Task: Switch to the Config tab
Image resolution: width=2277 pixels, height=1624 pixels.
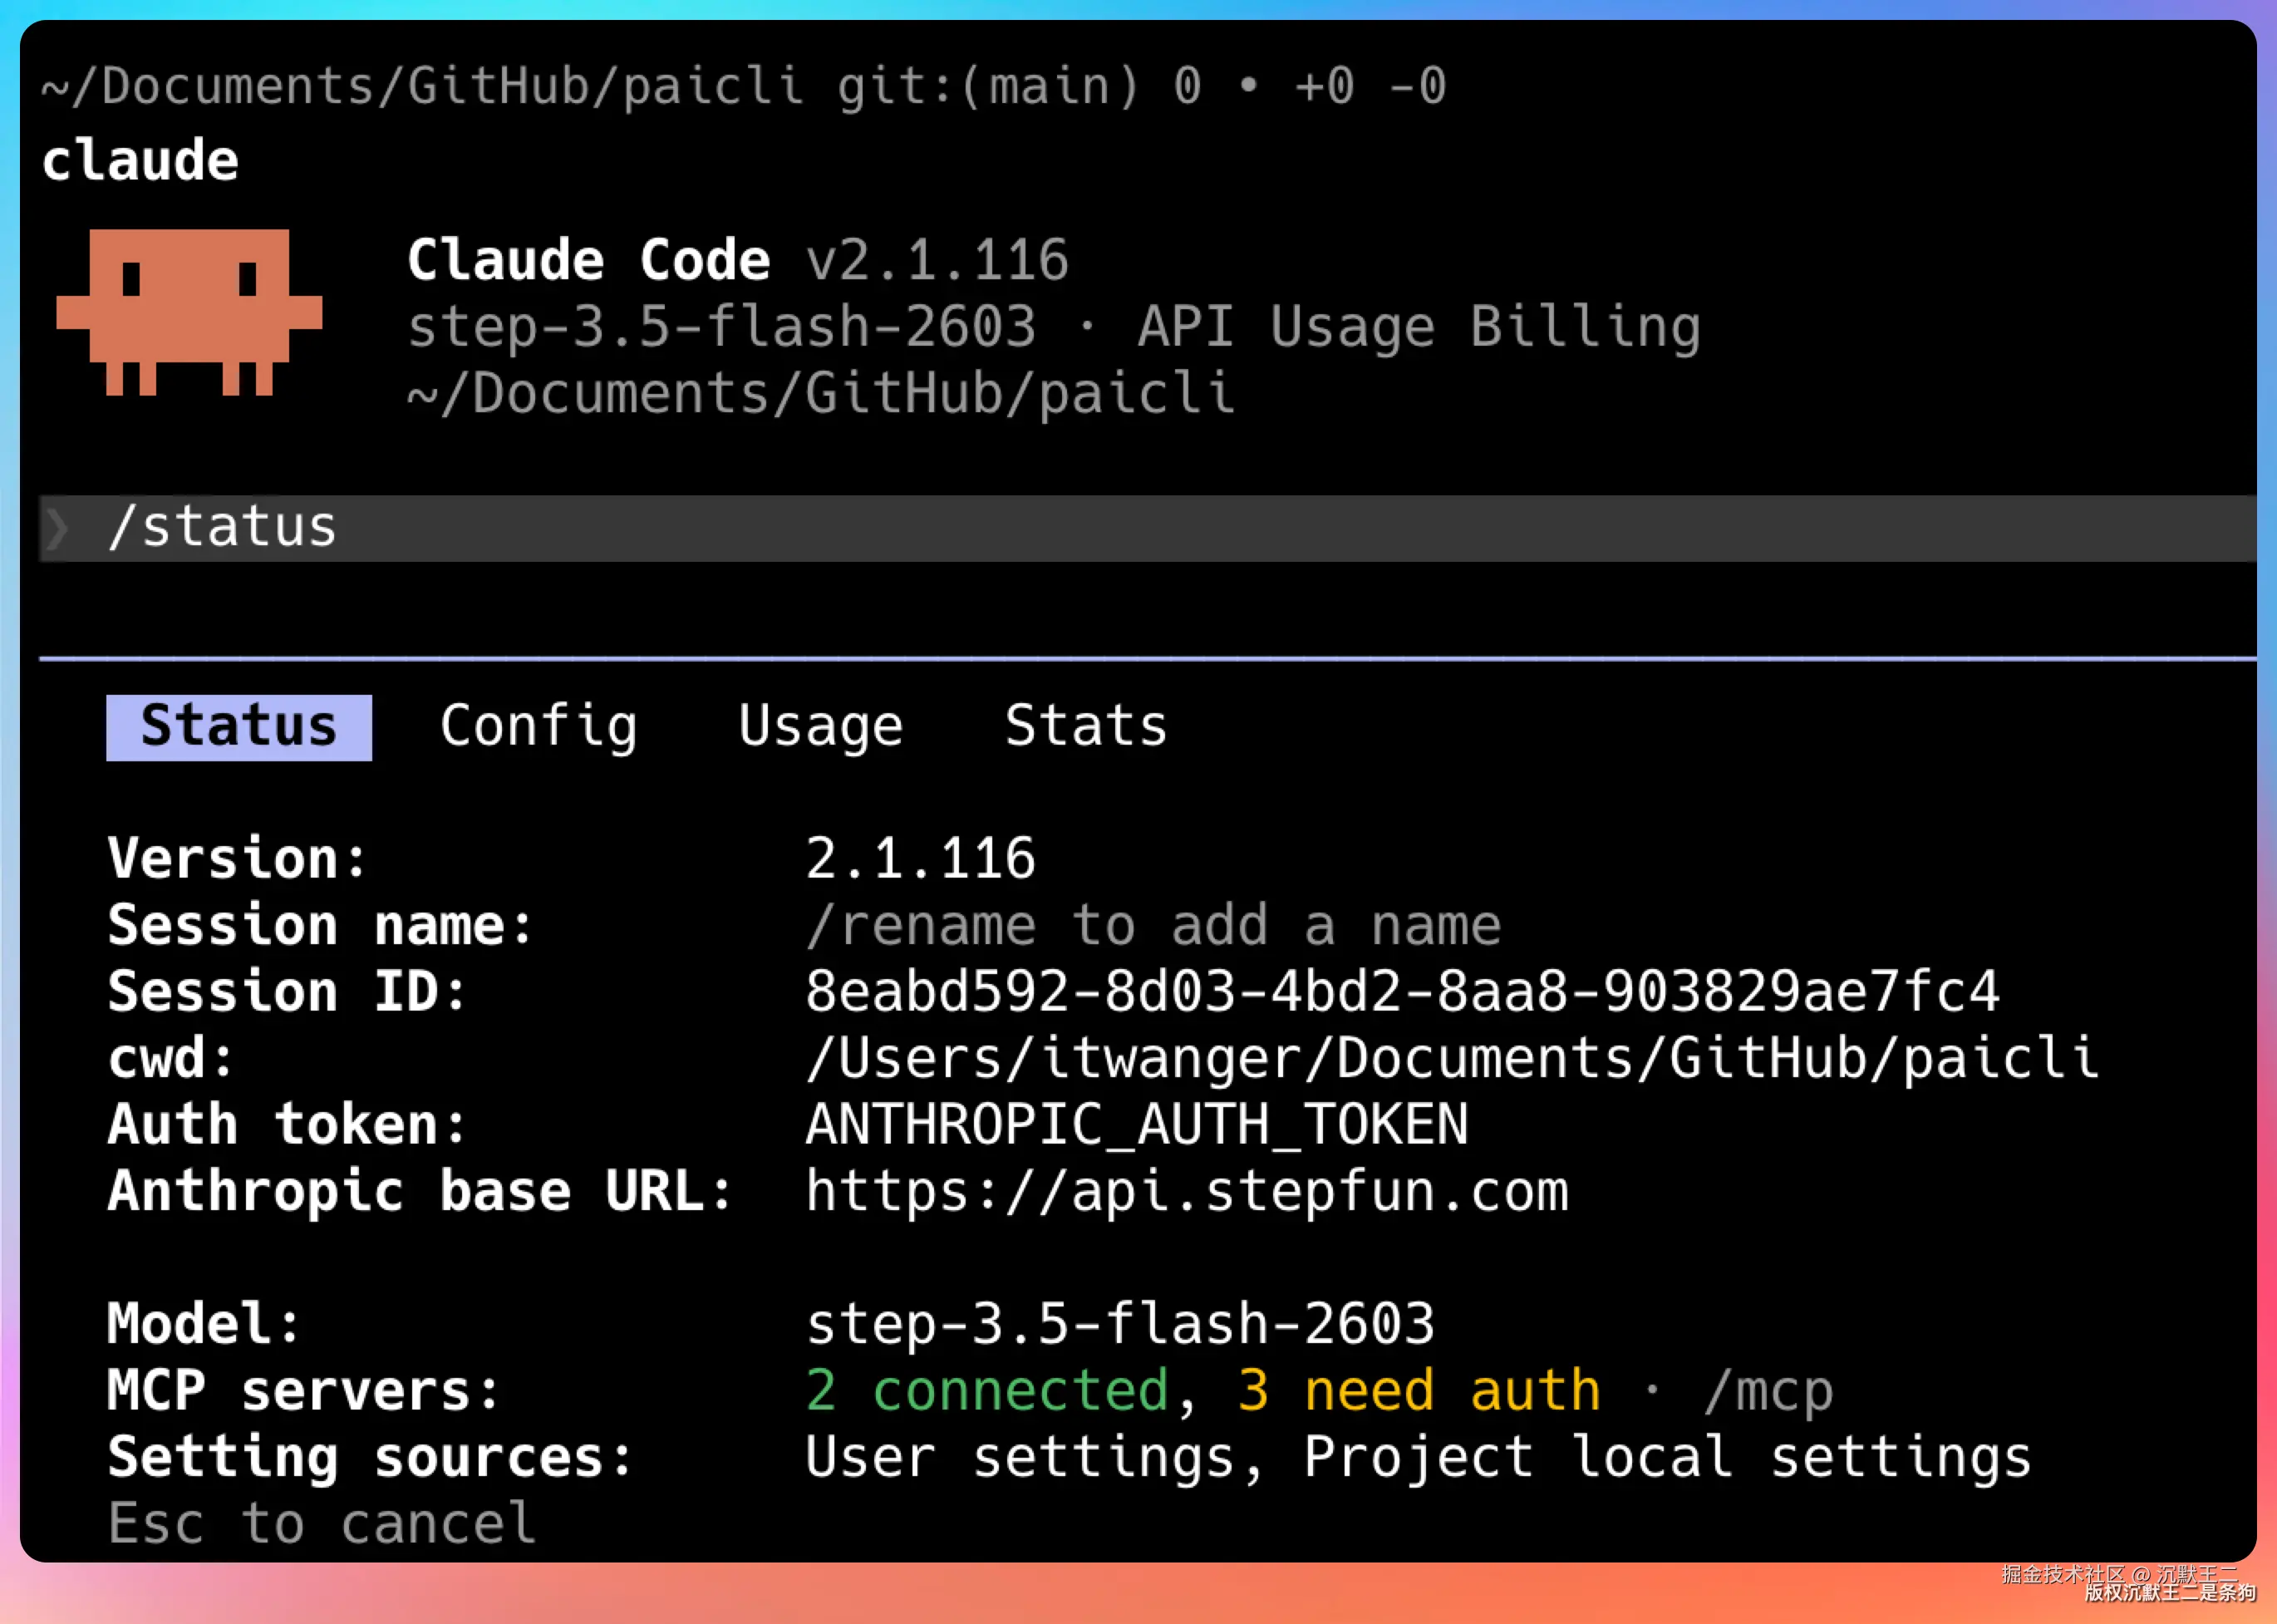Action: (x=538, y=727)
